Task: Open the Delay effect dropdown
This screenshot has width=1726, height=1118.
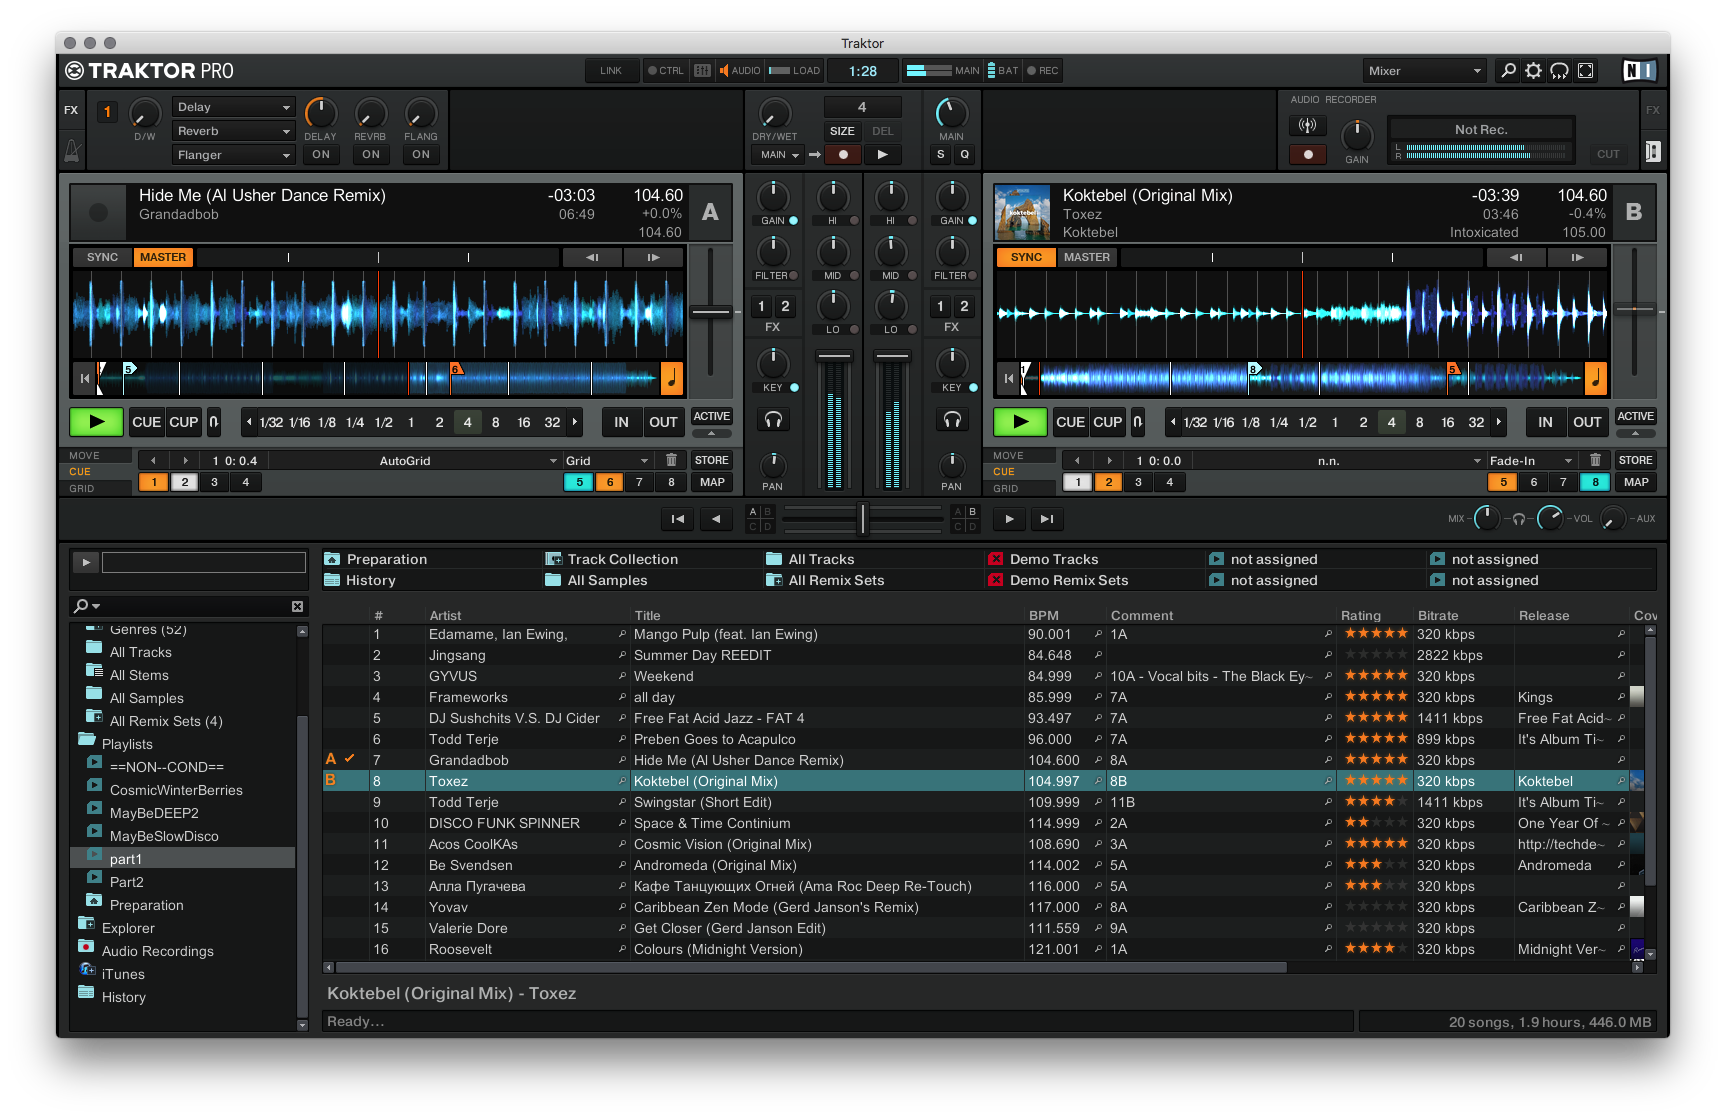Action: pos(234,107)
